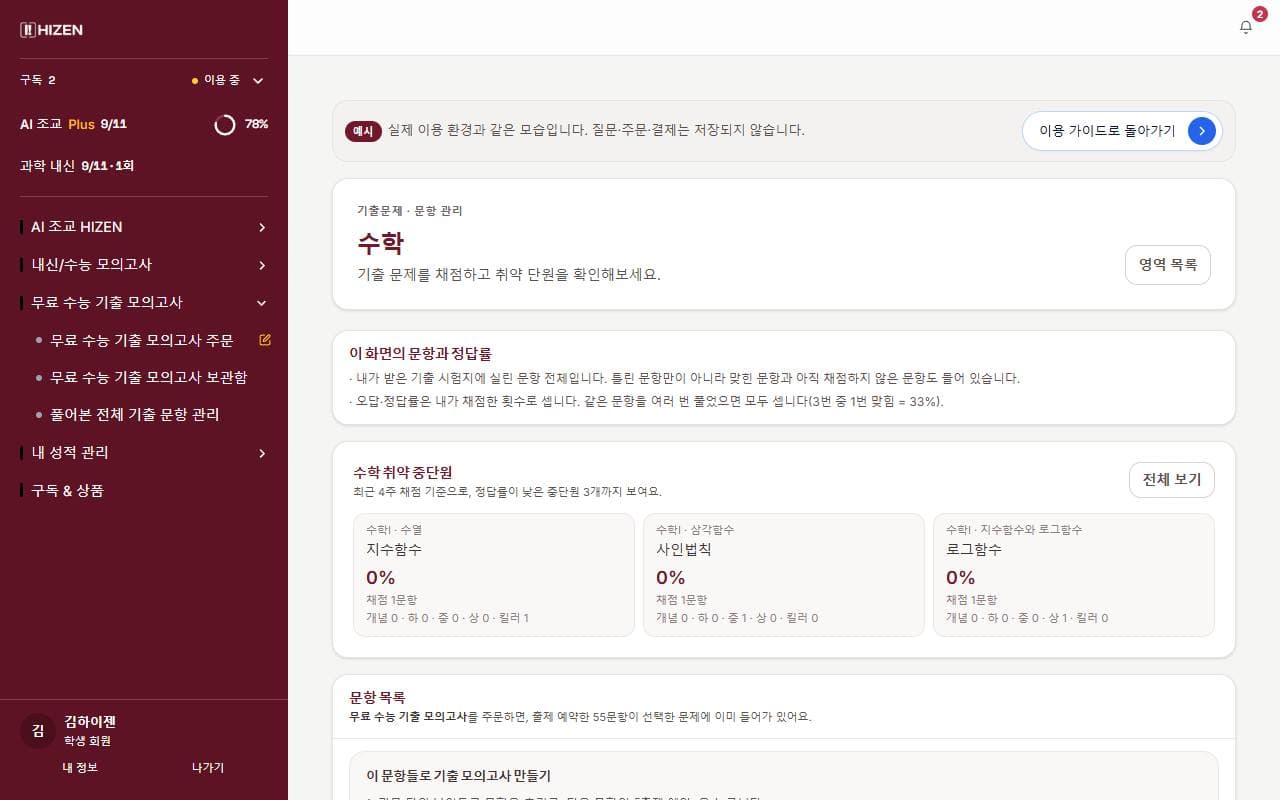Expand the AI 조교 HIZEN menu
1280x800 pixels.
pos(144,227)
